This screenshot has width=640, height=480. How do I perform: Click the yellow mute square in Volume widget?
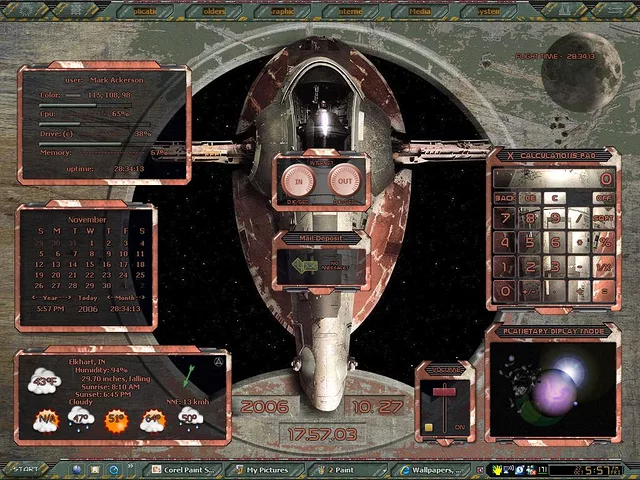tap(428, 426)
